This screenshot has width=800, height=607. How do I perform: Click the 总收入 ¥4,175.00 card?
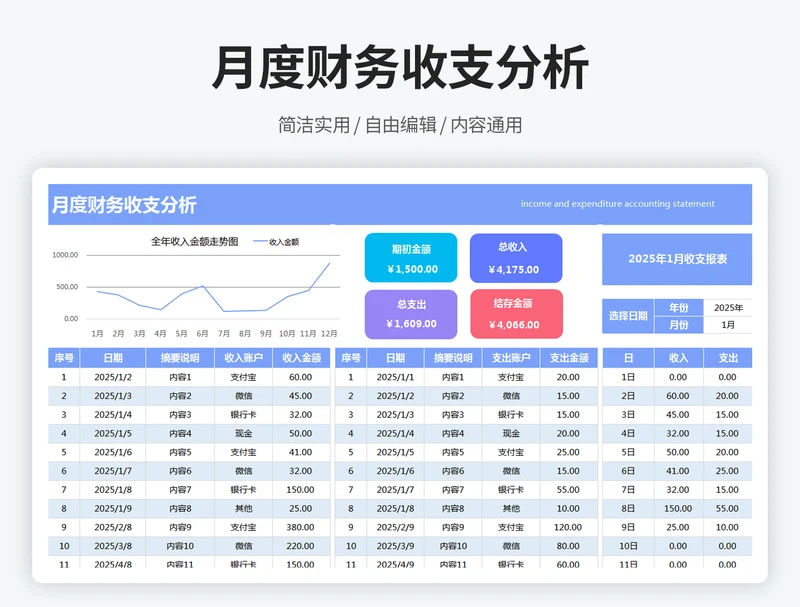(x=516, y=258)
